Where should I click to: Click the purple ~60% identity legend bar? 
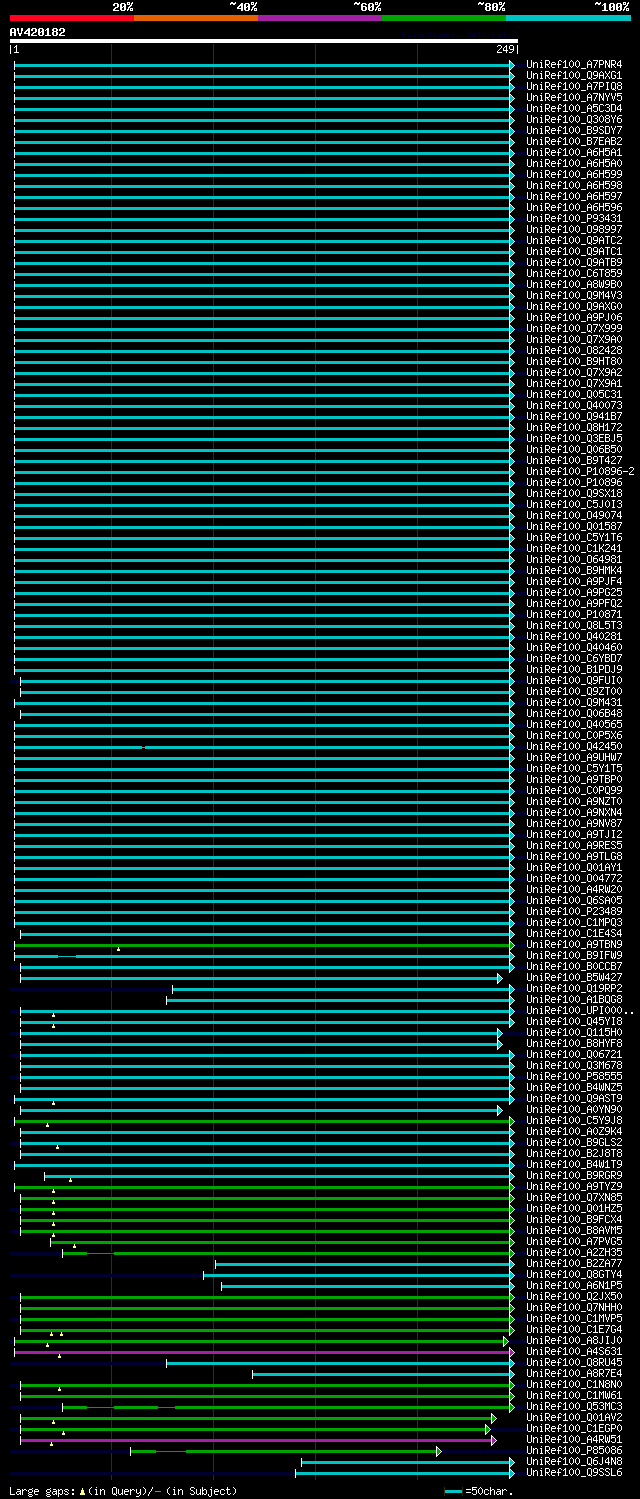click(x=319, y=18)
